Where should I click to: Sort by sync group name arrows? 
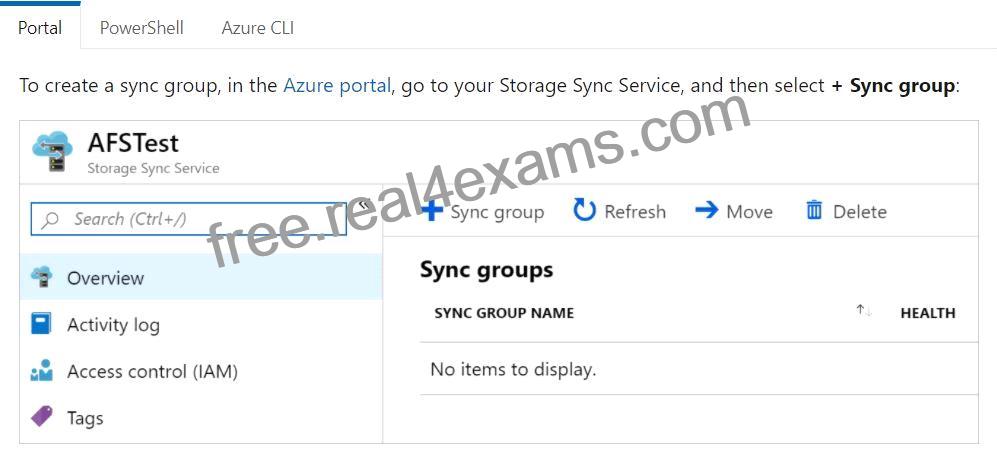[x=863, y=311]
